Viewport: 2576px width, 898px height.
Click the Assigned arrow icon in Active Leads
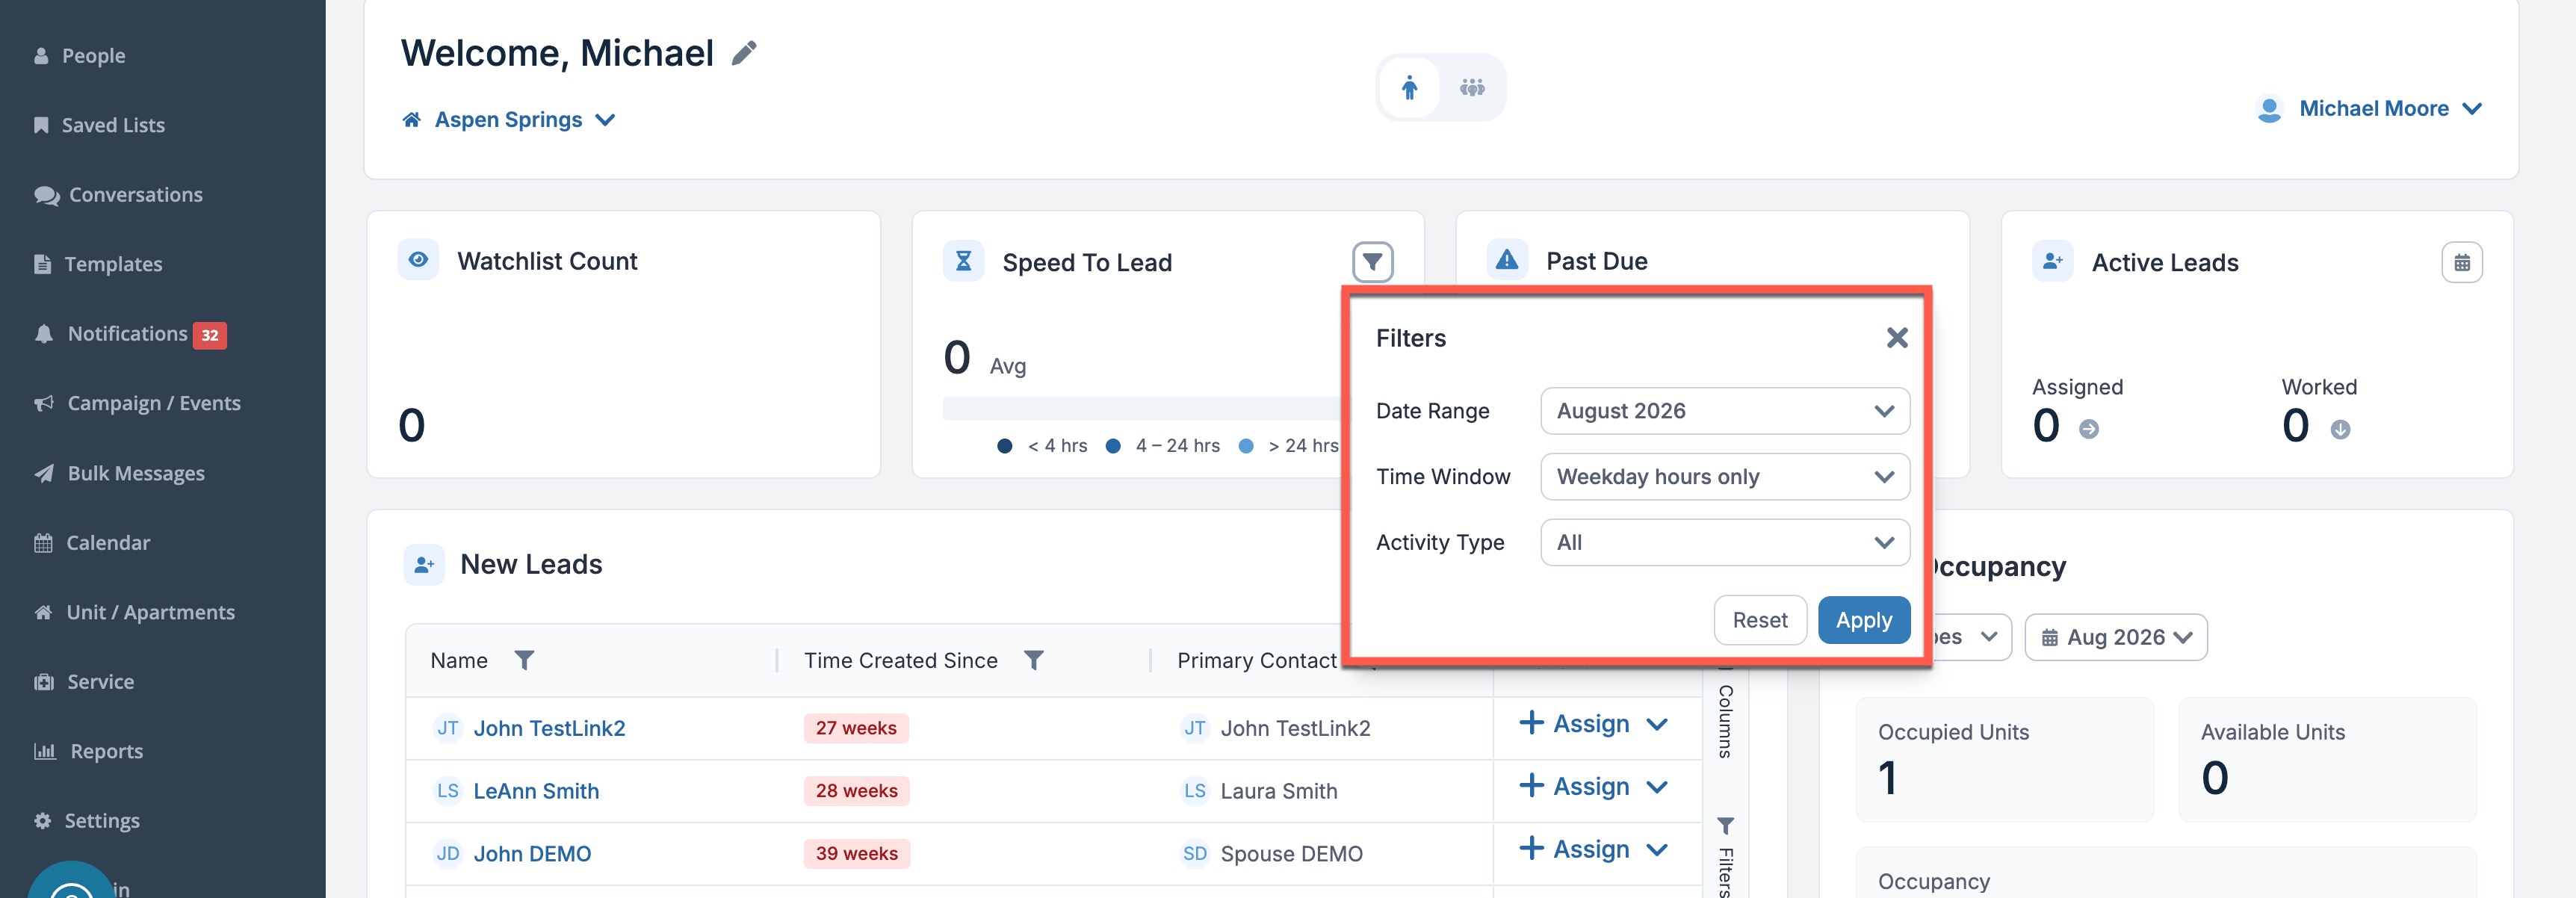[x=2088, y=429]
